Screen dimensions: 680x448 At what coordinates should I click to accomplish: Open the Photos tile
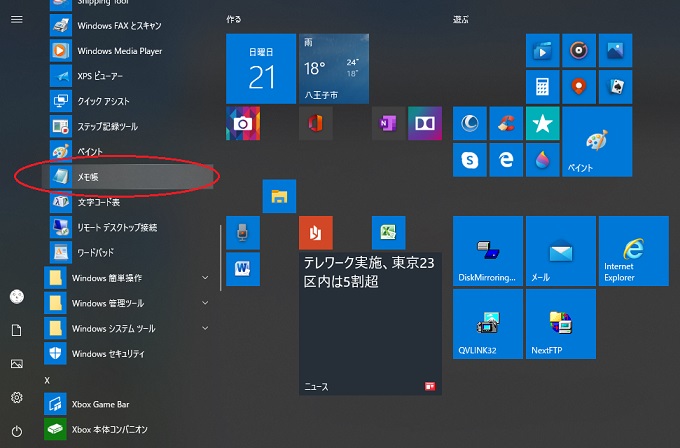(615, 50)
